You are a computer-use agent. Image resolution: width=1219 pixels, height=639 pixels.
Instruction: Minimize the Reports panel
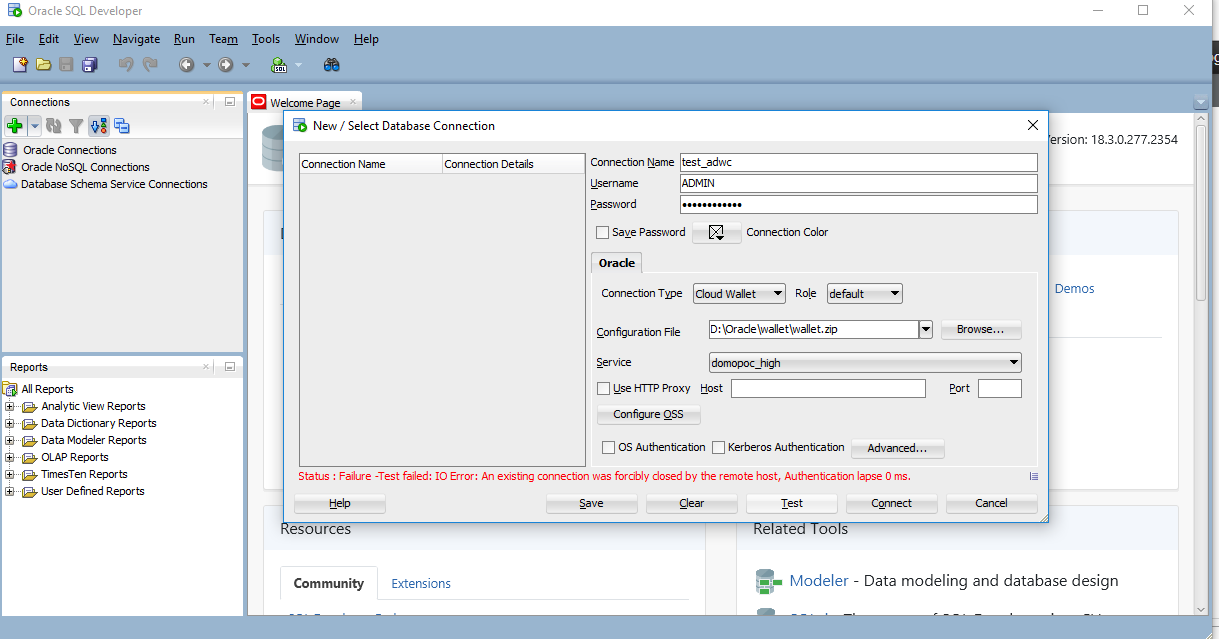230,367
